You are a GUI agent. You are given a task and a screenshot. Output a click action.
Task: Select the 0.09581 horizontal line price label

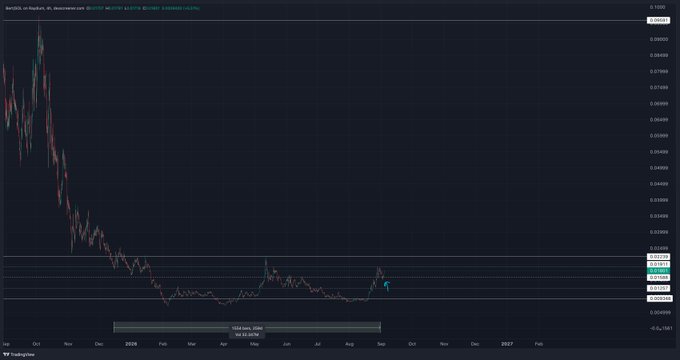pyautogui.click(x=658, y=20)
